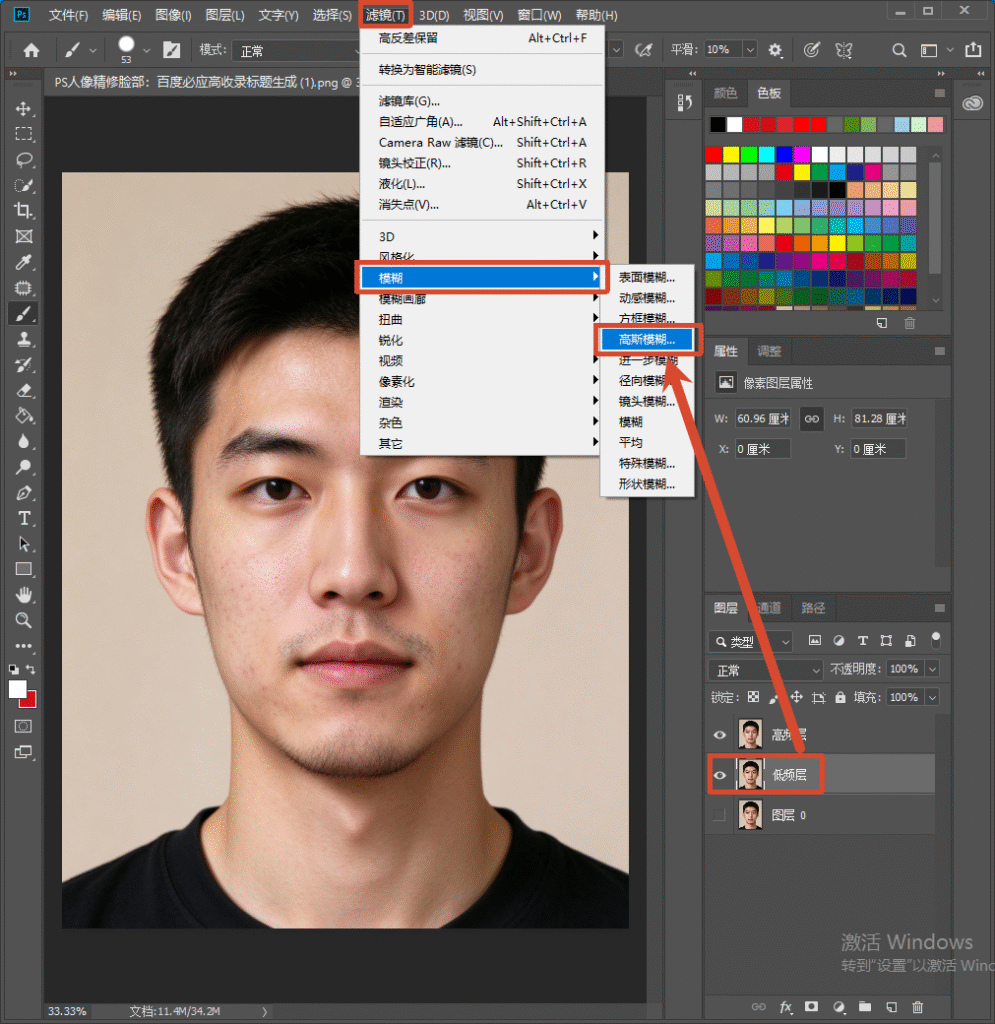Open the search icon in options bar
This screenshot has width=995, height=1024.
coord(899,50)
